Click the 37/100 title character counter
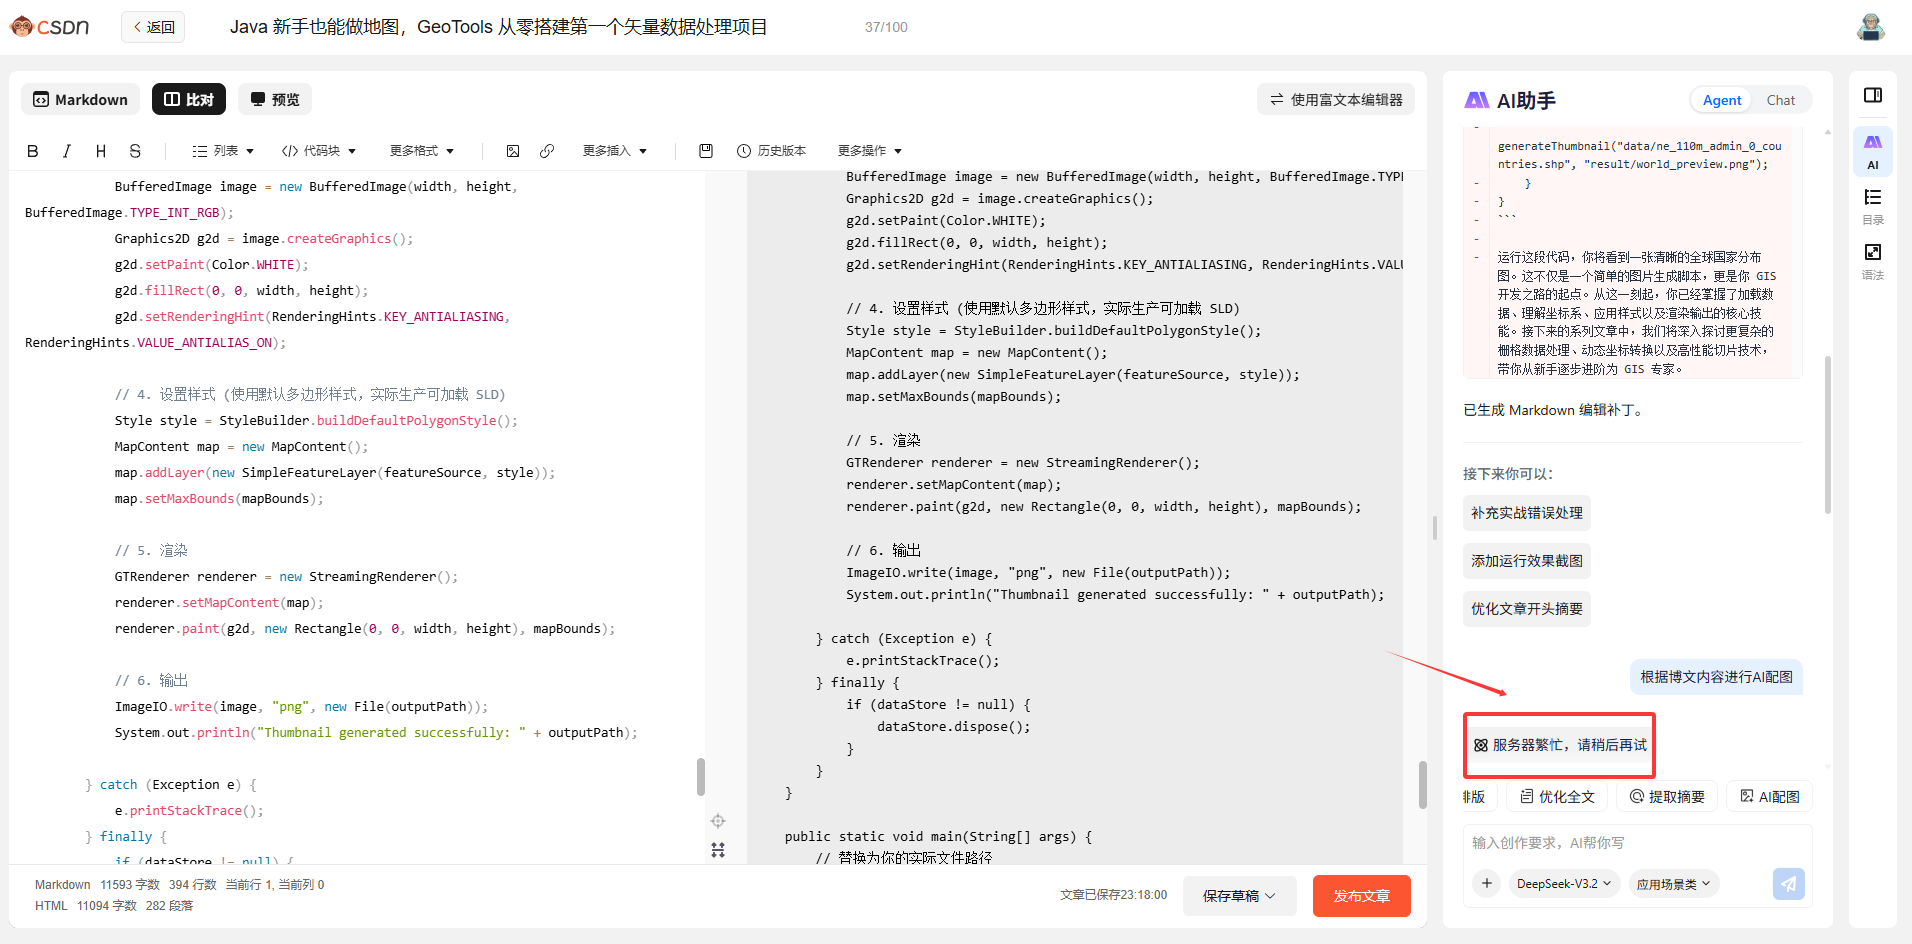Screen dimensions: 1912x944 coord(886,27)
